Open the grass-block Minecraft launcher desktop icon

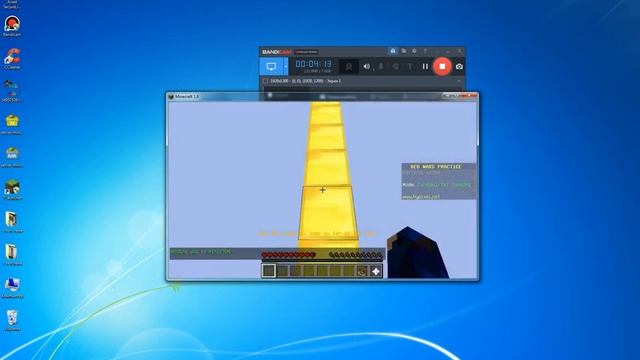point(12,190)
